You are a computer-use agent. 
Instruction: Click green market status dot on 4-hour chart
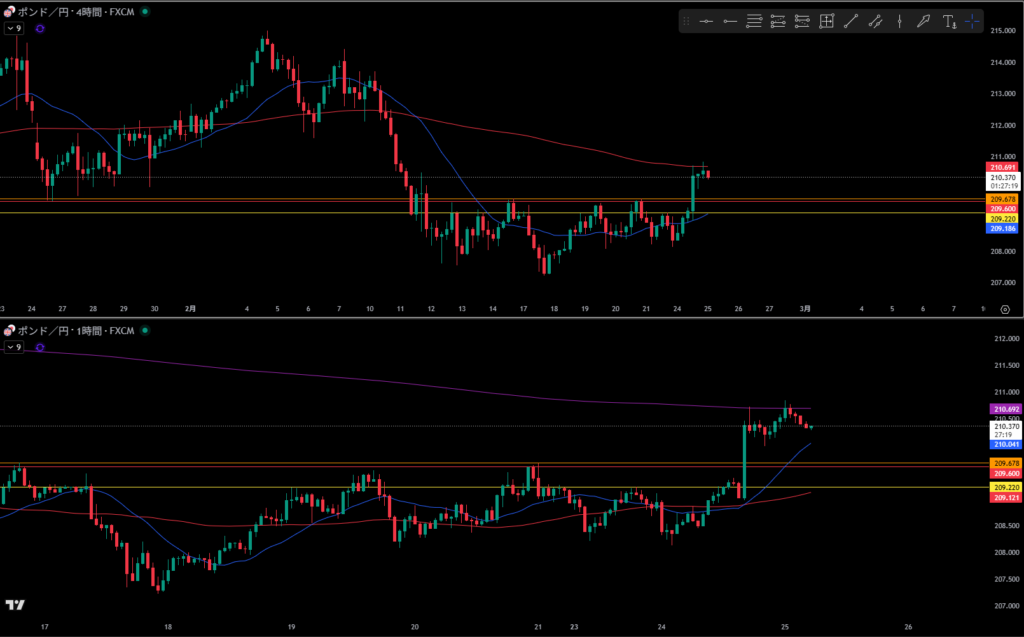[146, 11]
